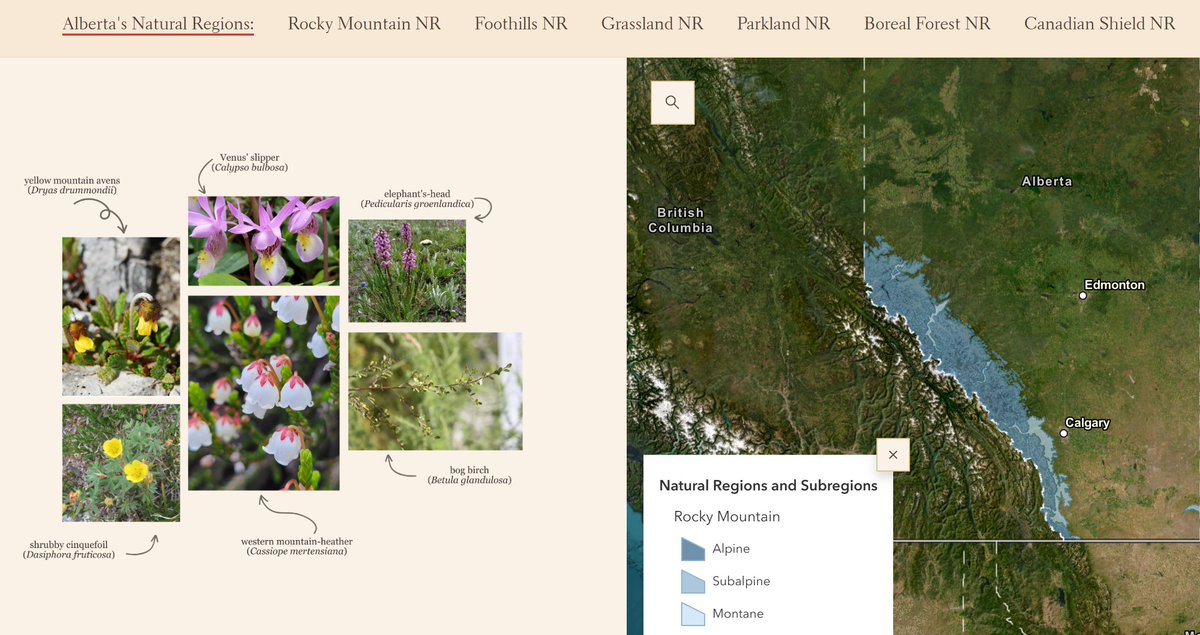Click the Calgary city marker on the map

tap(1062, 433)
